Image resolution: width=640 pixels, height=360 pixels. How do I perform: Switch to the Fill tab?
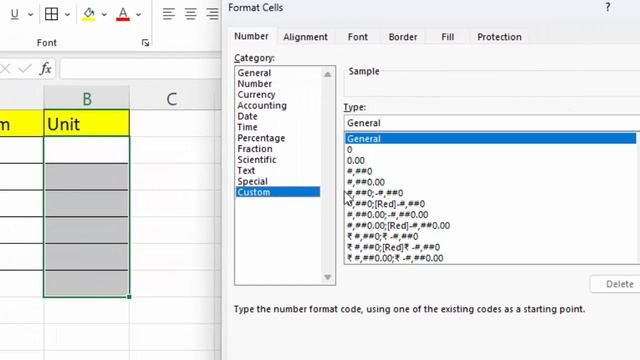(447, 37)
